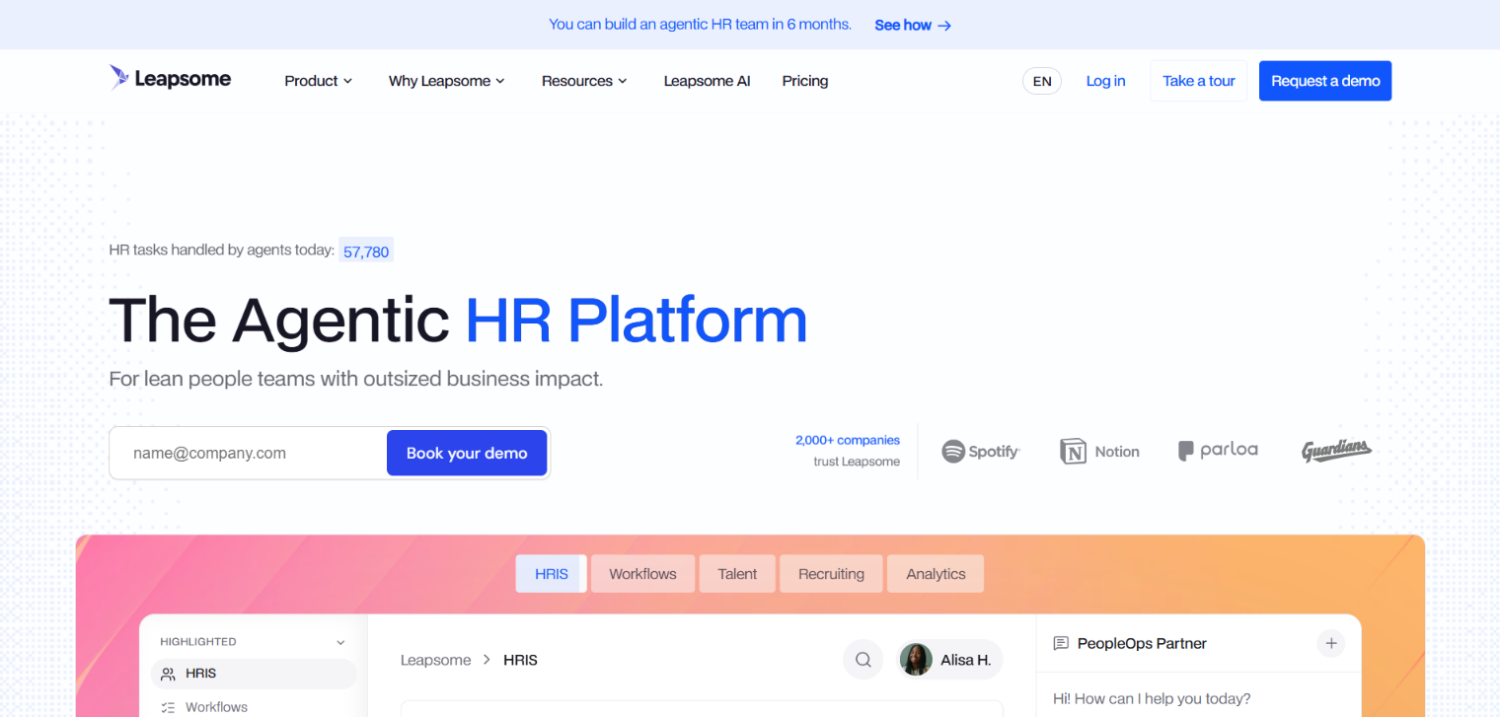This screenshot has height=717, width=1500.
Task: Click Take a tour button
Action: pos(1199,81)
